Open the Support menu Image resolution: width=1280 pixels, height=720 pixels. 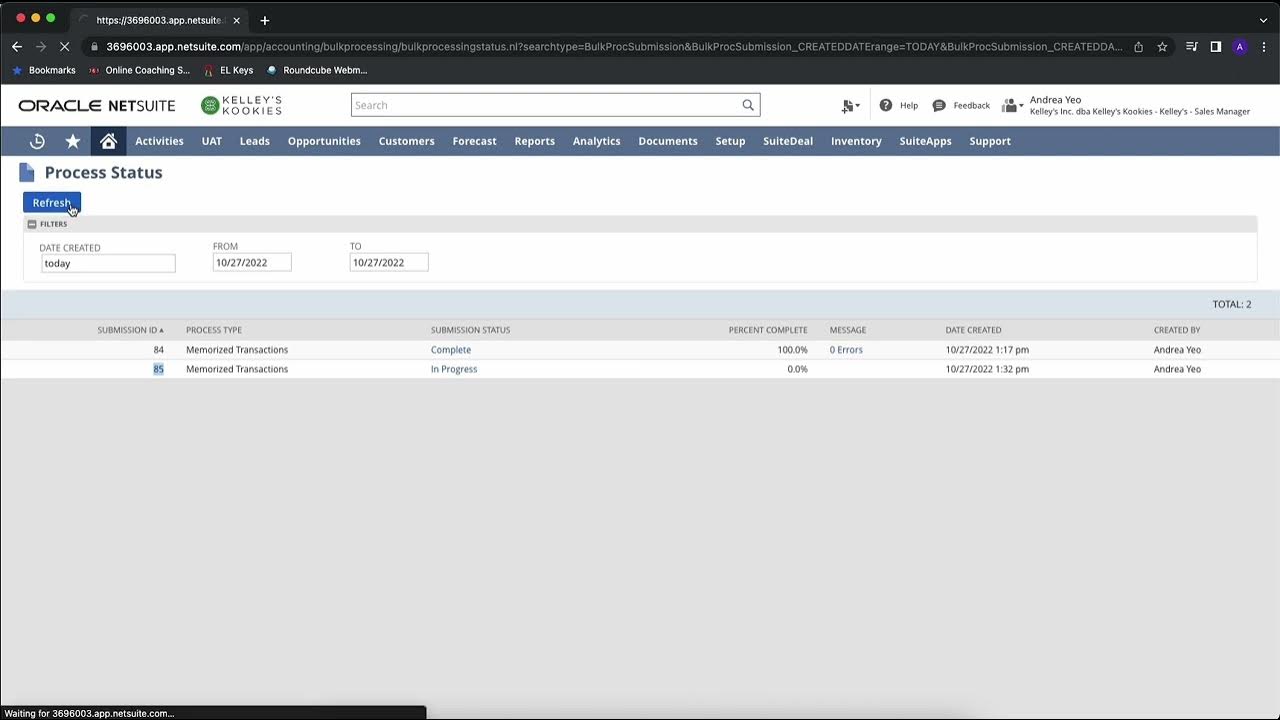[x=990, y=141]
